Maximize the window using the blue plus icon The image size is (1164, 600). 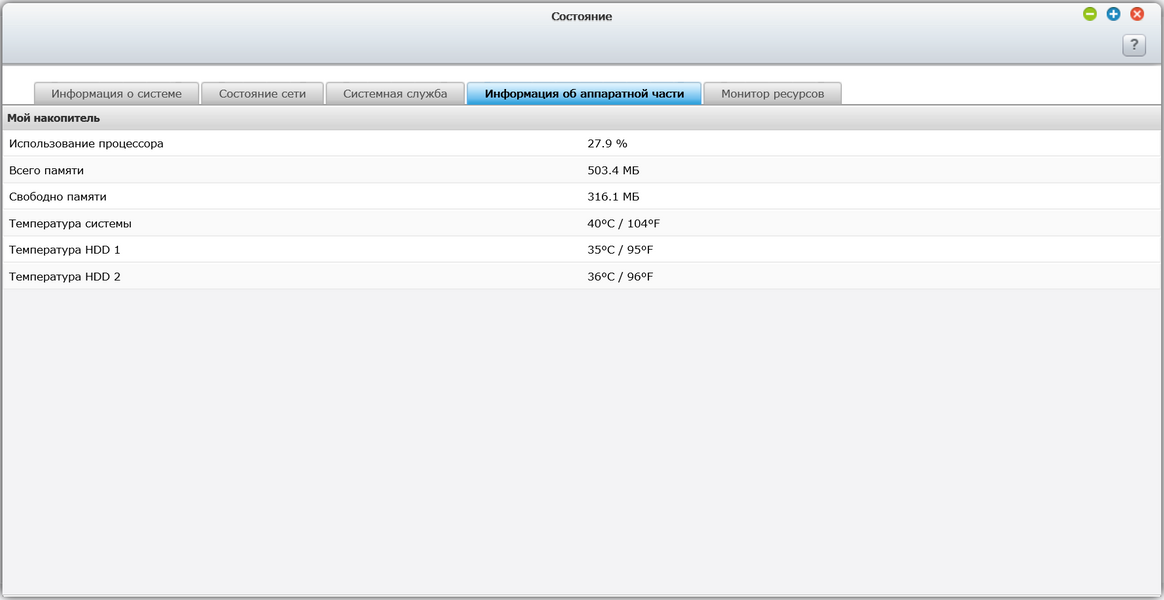(1113, 14)
